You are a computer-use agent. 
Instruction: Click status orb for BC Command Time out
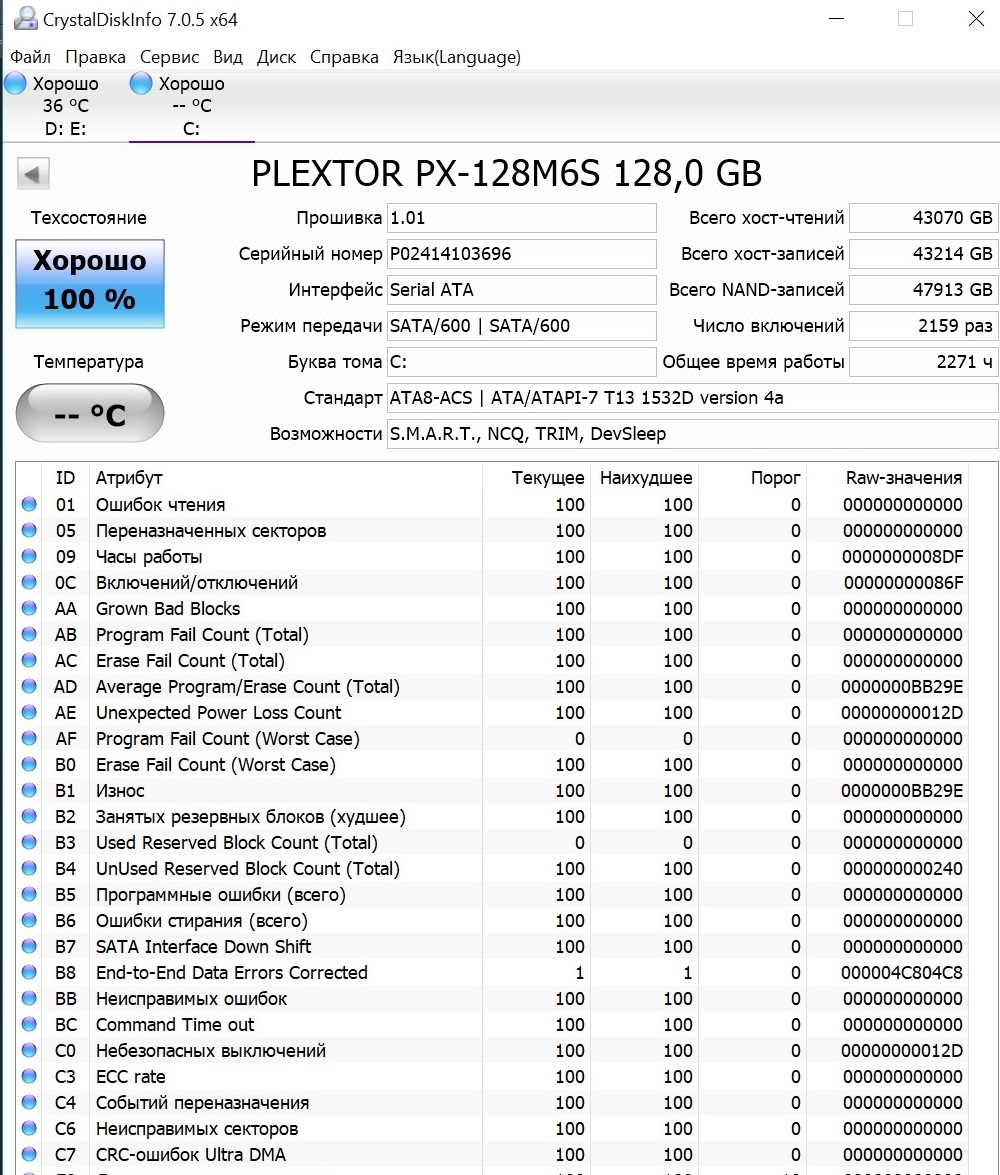point(29,1024)
